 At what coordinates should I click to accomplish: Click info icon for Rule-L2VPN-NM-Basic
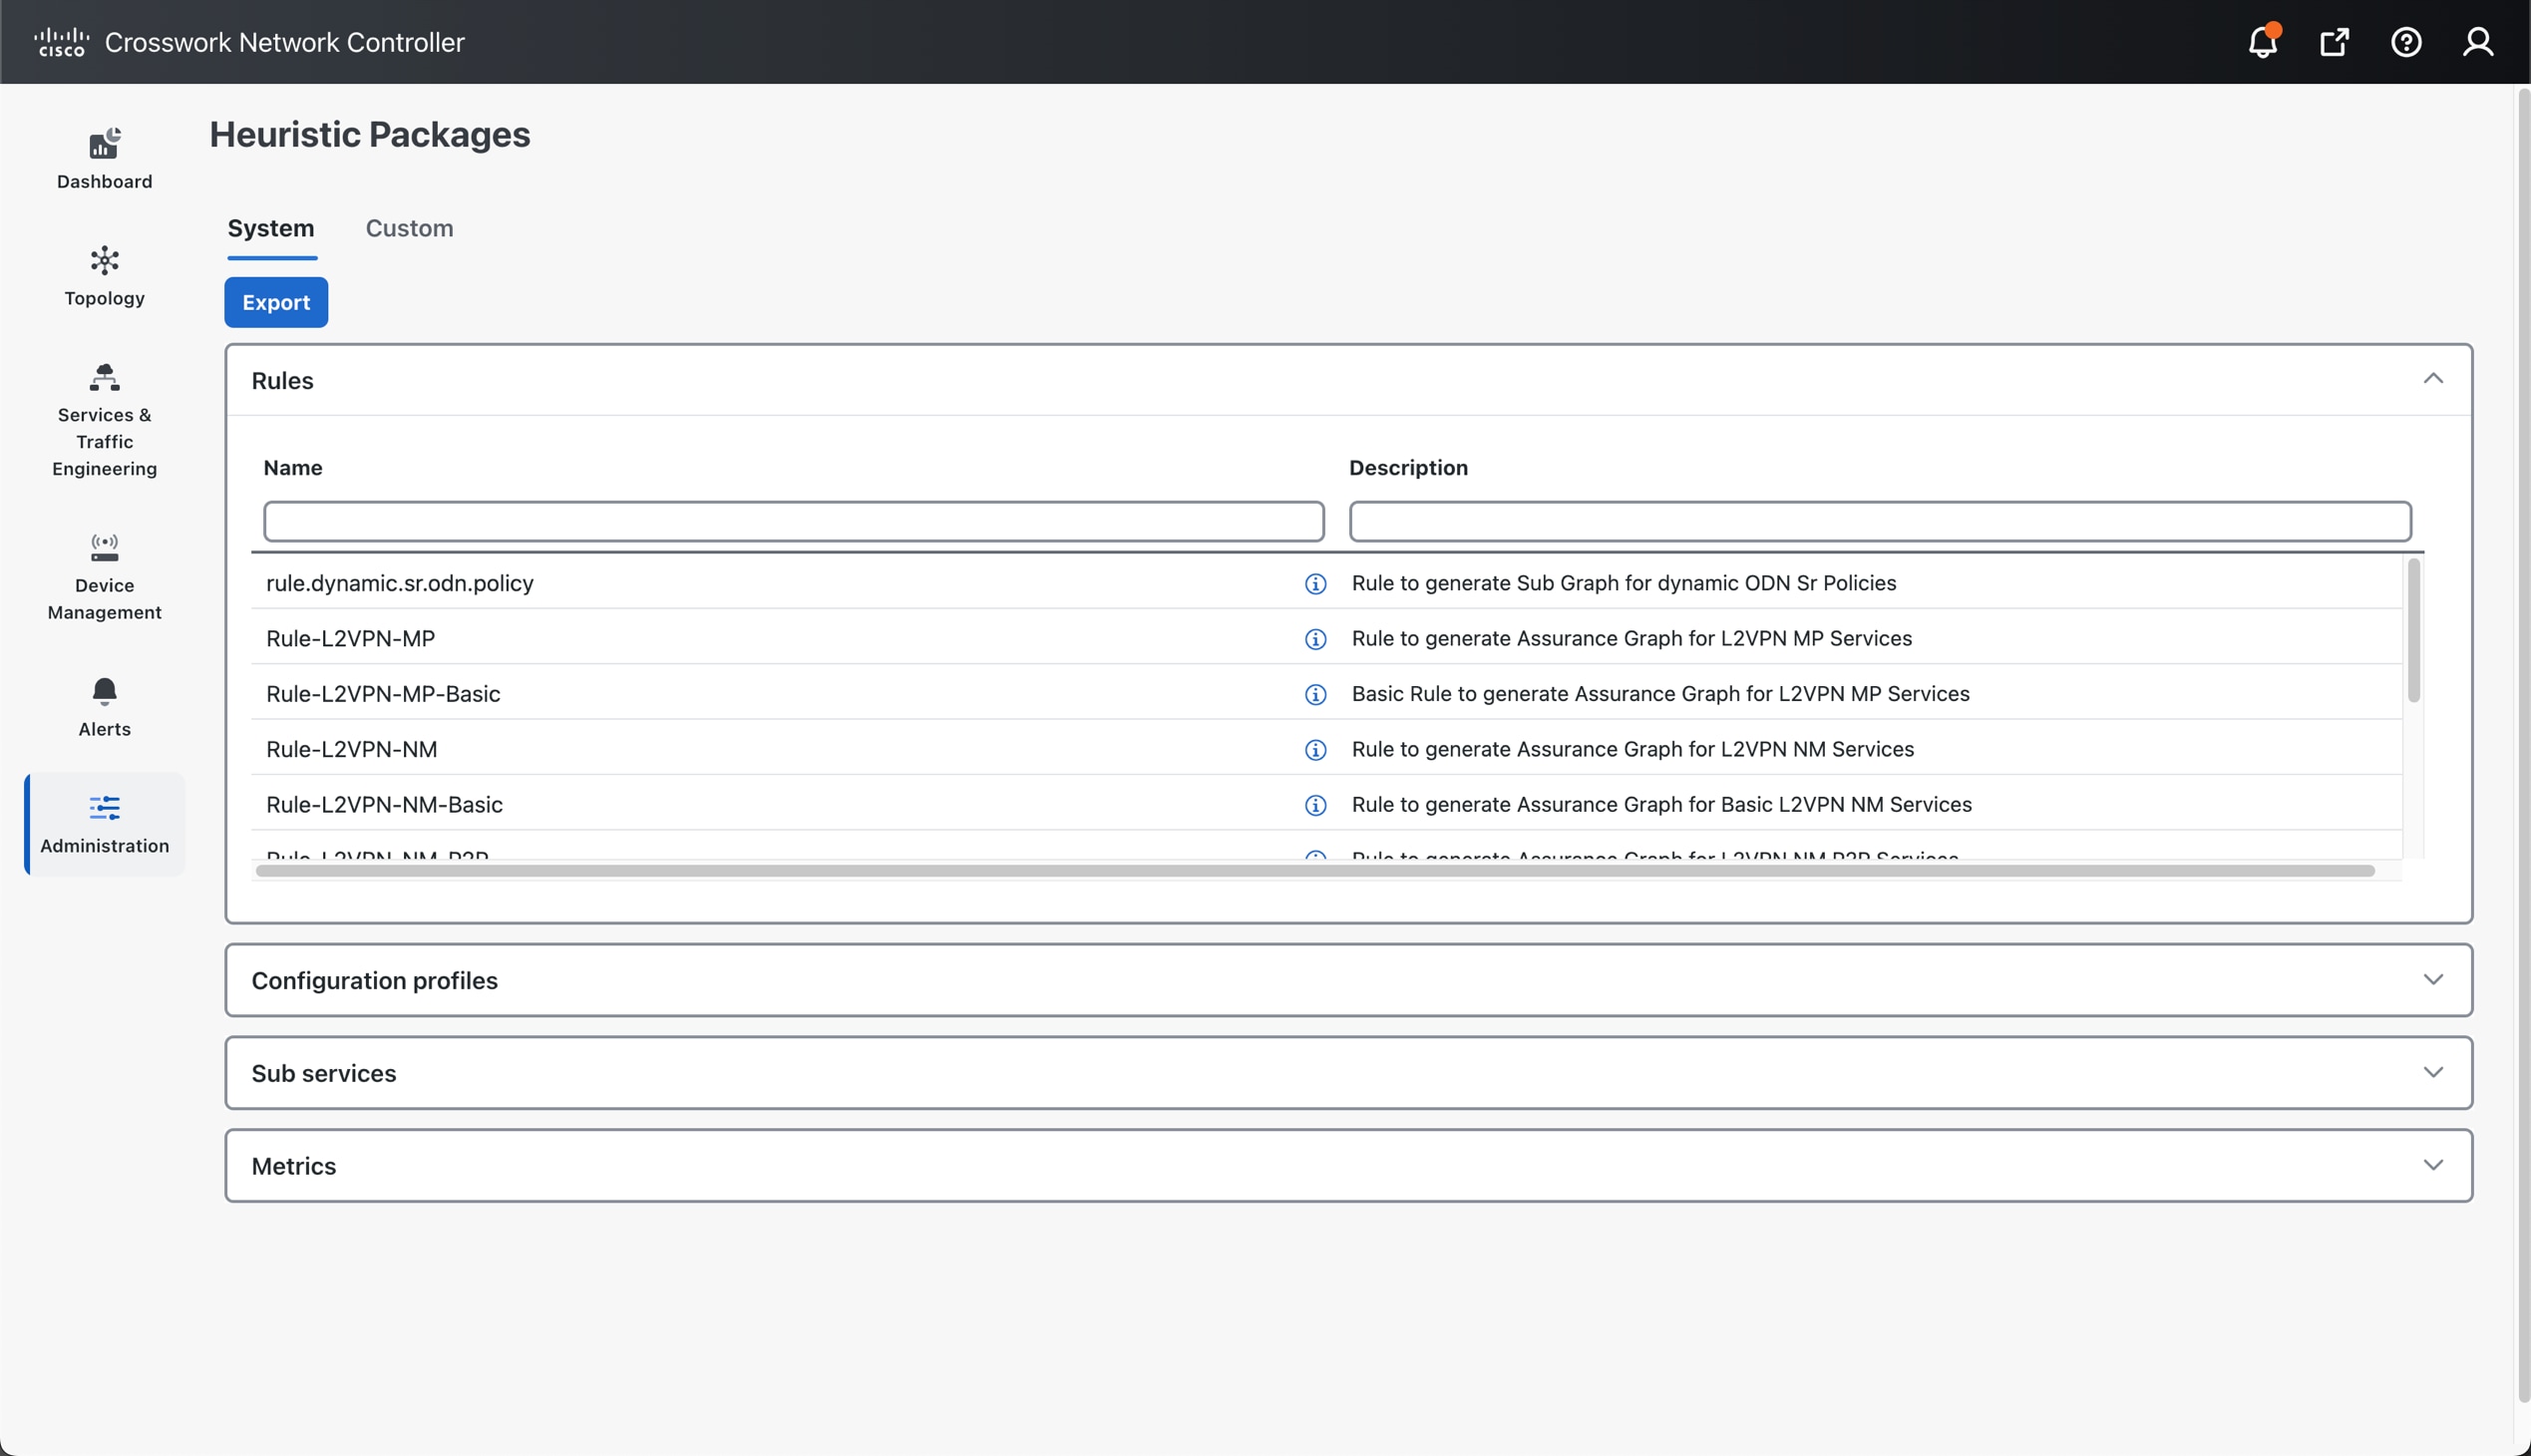pyautogui.click(x=1315, y=805)
